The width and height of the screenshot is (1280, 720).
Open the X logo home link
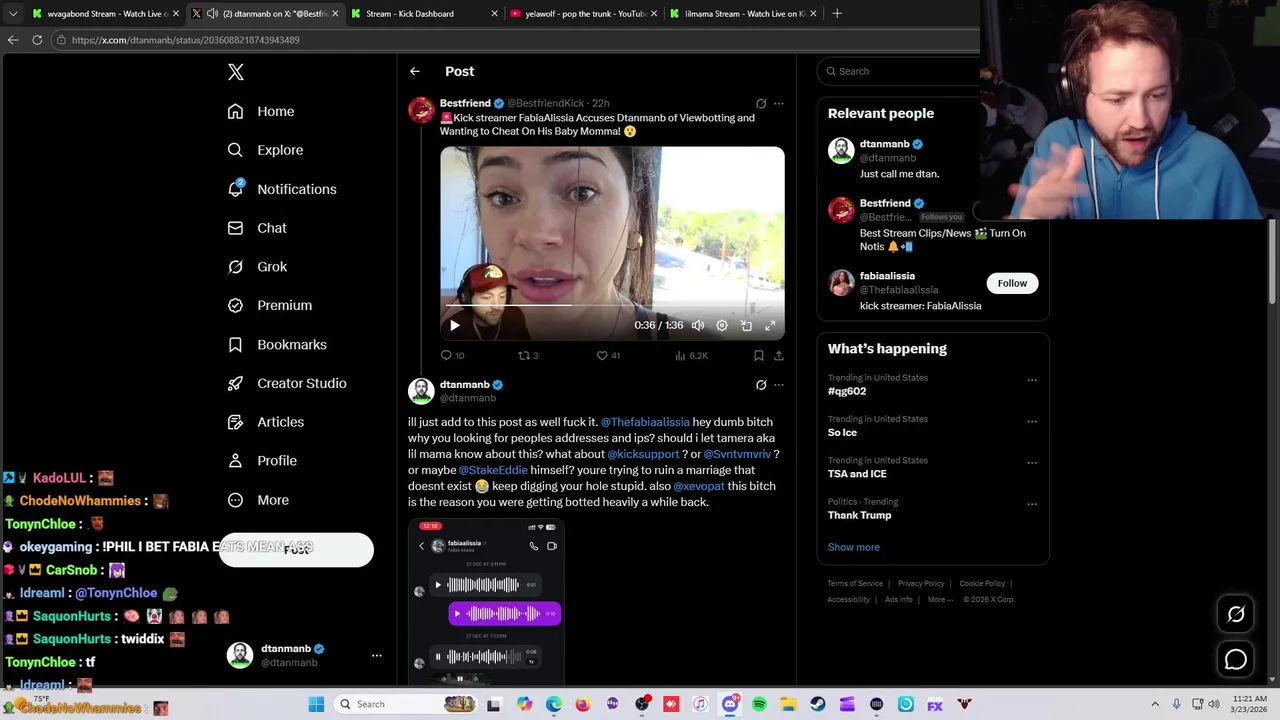click(236, 72)
